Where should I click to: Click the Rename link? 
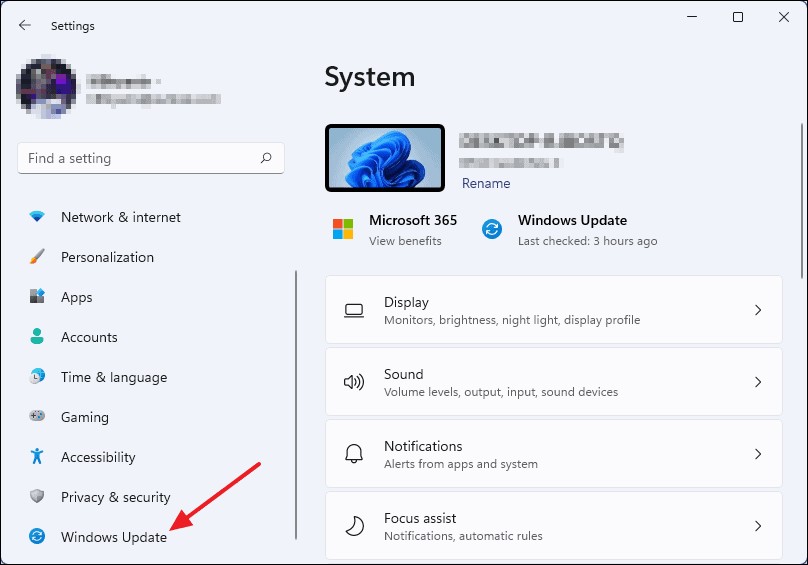[486, 183]
